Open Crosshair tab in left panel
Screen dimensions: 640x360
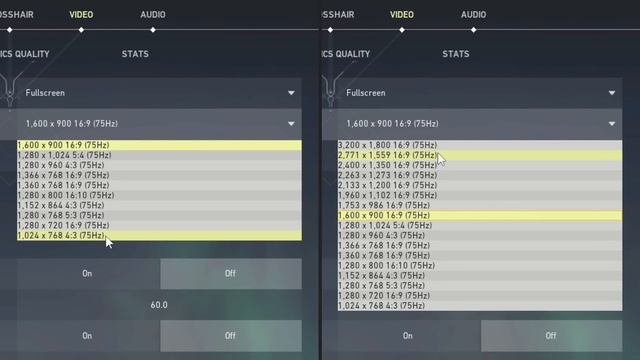pyautogui.click(x=17, y=15)
